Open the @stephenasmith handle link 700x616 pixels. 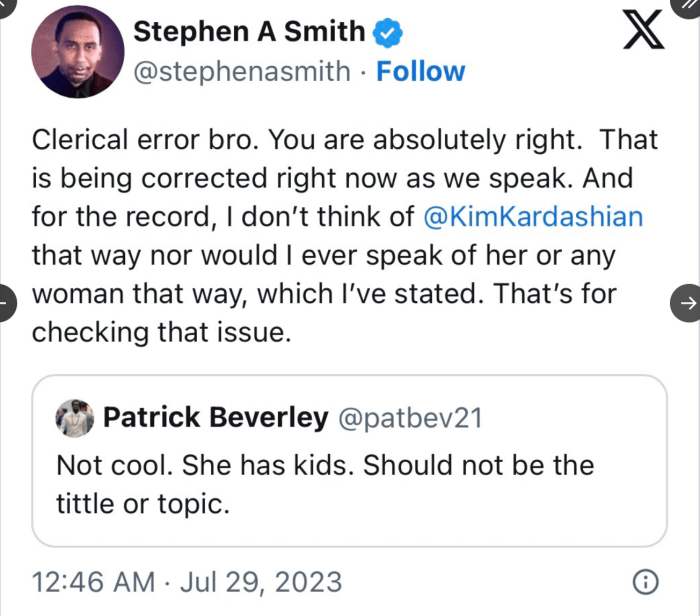pos(242,72)
